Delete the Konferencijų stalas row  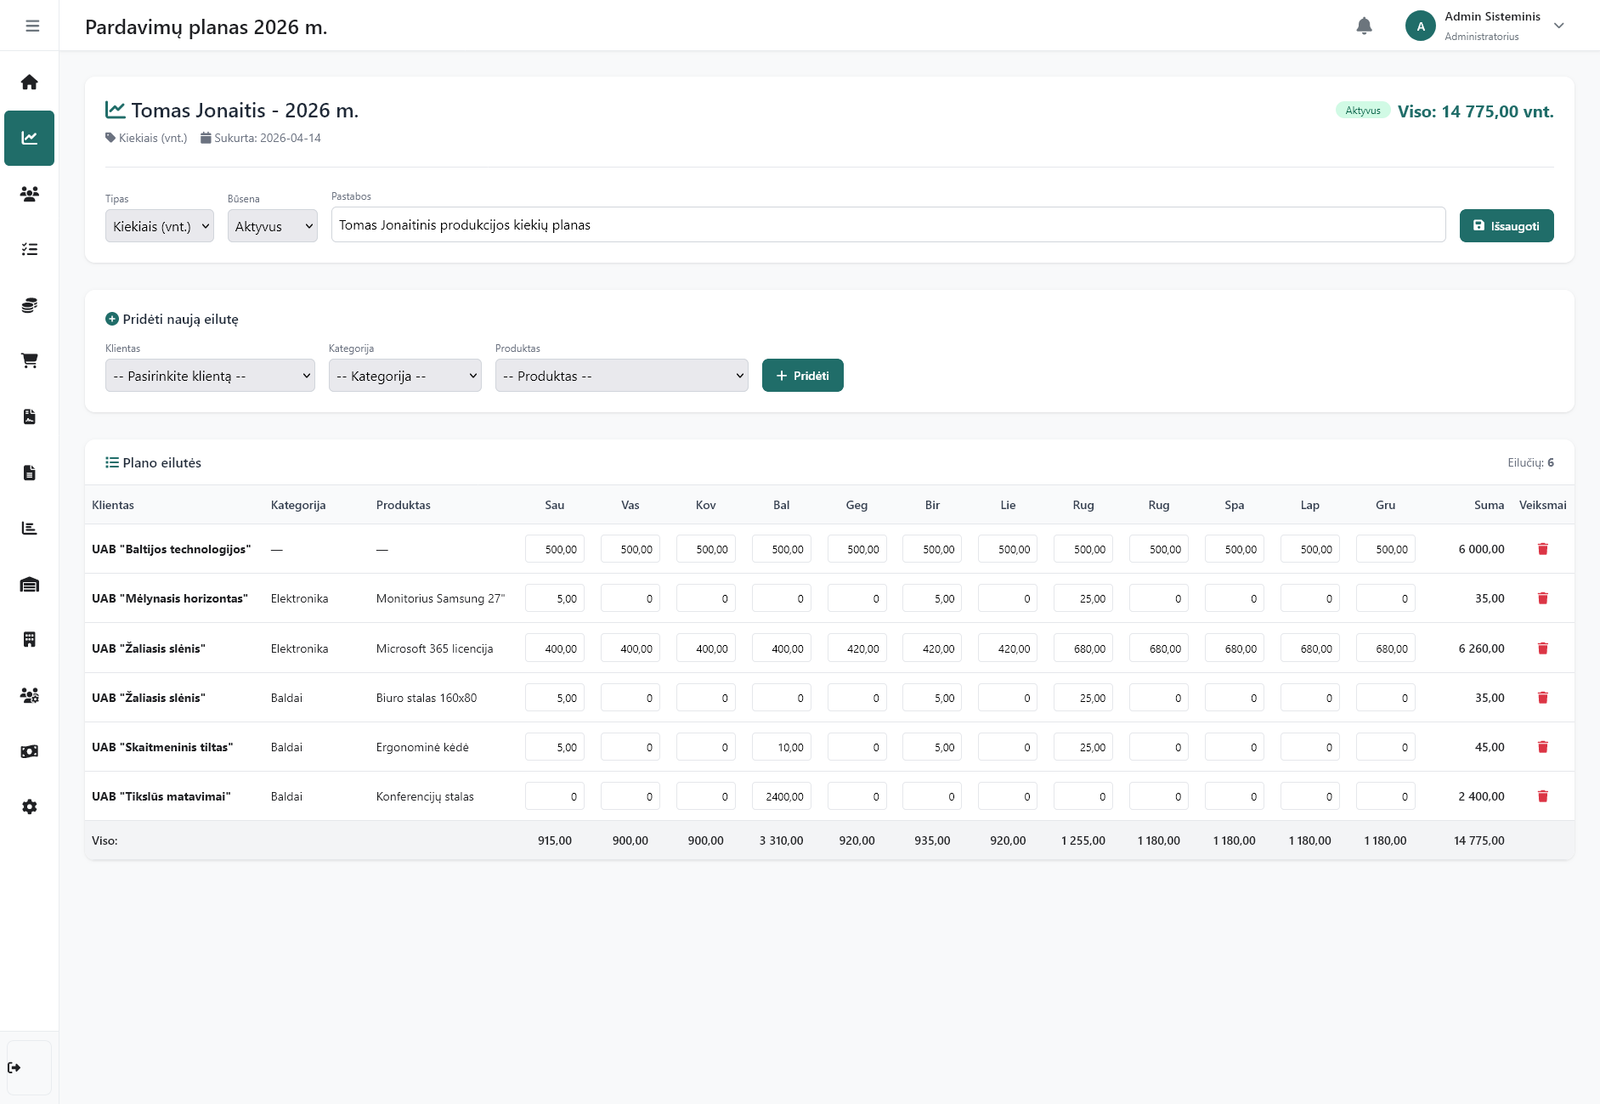(1542, 797)
